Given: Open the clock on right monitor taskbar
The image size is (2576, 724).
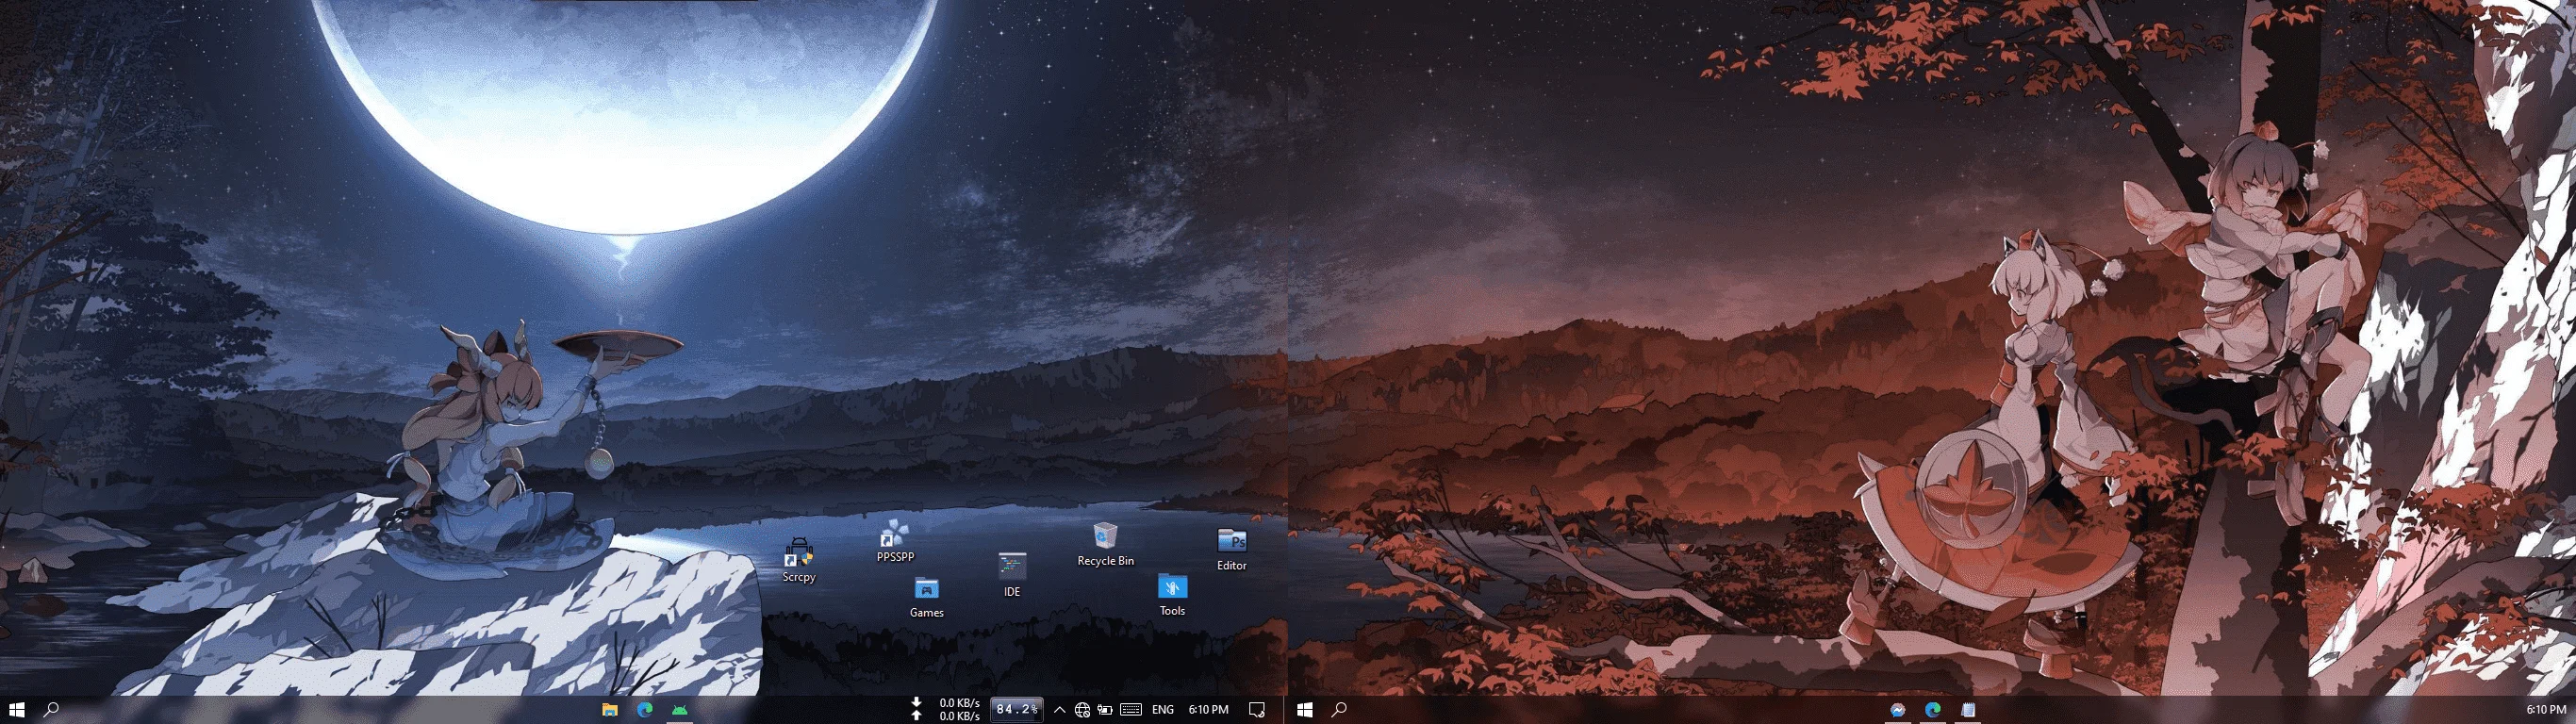Looking at the screenshot, I should tap(2546, 710).
